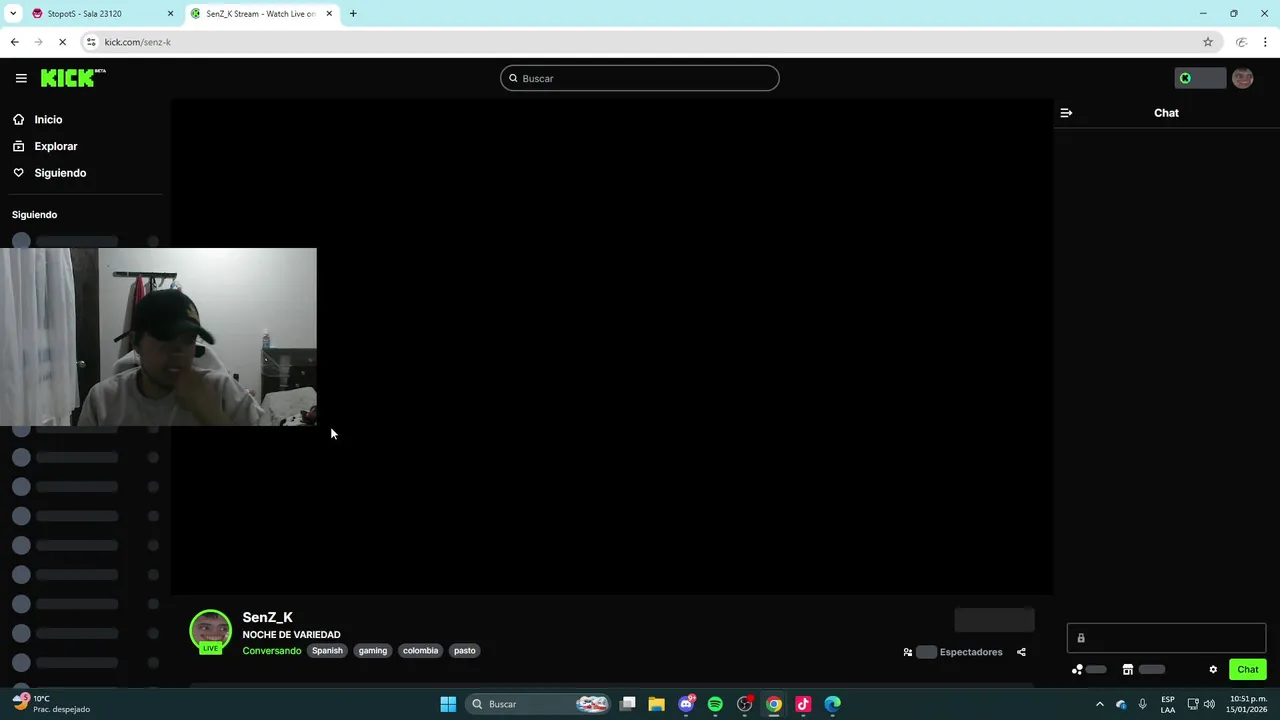The width and height of the screenshot is (1280, 720).
Task: Open the tab search dropdown arrow
Action: tap(13, 14)
